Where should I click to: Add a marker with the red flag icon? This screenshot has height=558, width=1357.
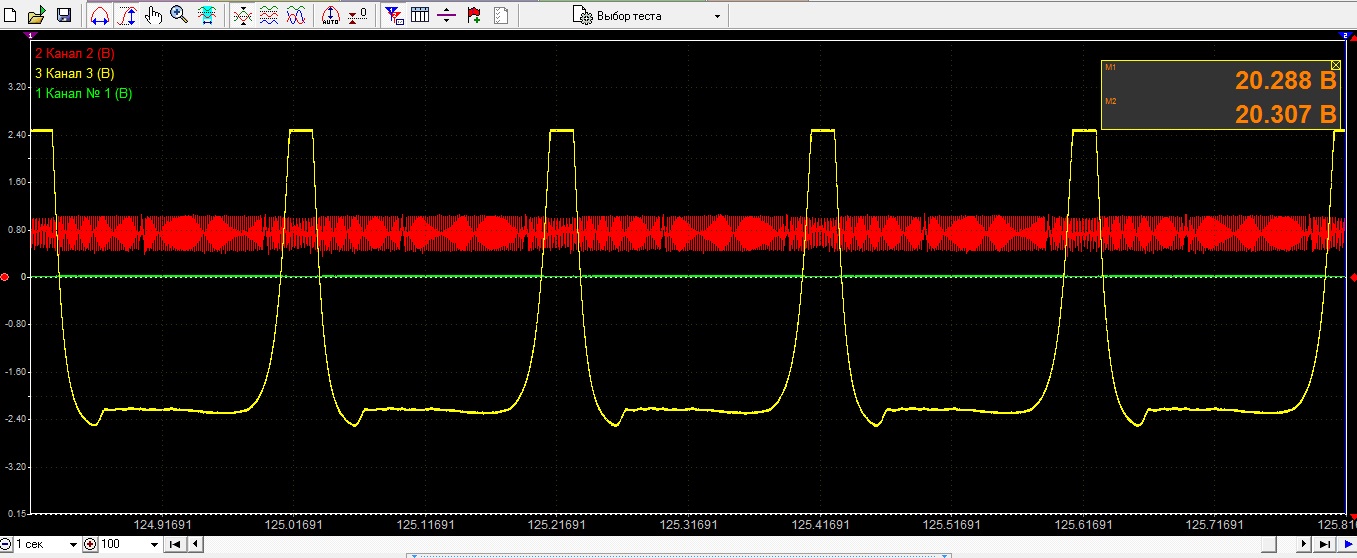[474, 15]
